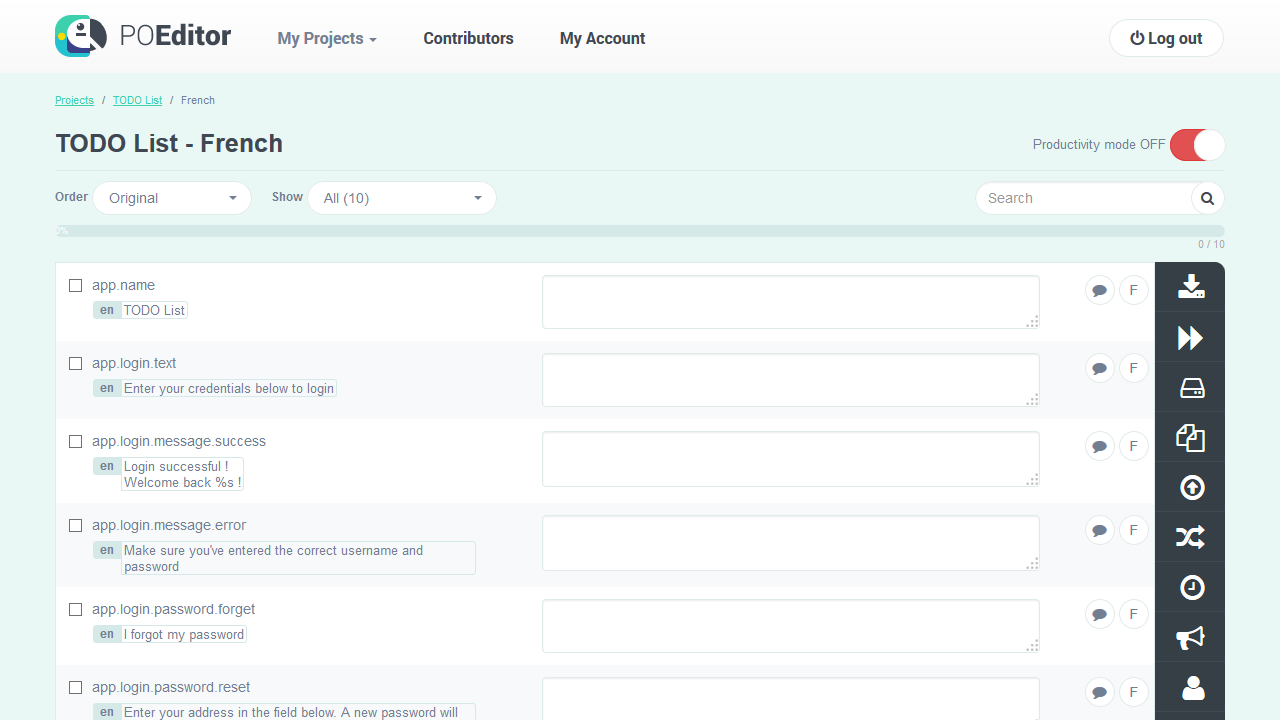This screenshot has width=1280, height=720.
Task: Click the fast-forward double arrow sidebar icon
Action: (1190, 337)
